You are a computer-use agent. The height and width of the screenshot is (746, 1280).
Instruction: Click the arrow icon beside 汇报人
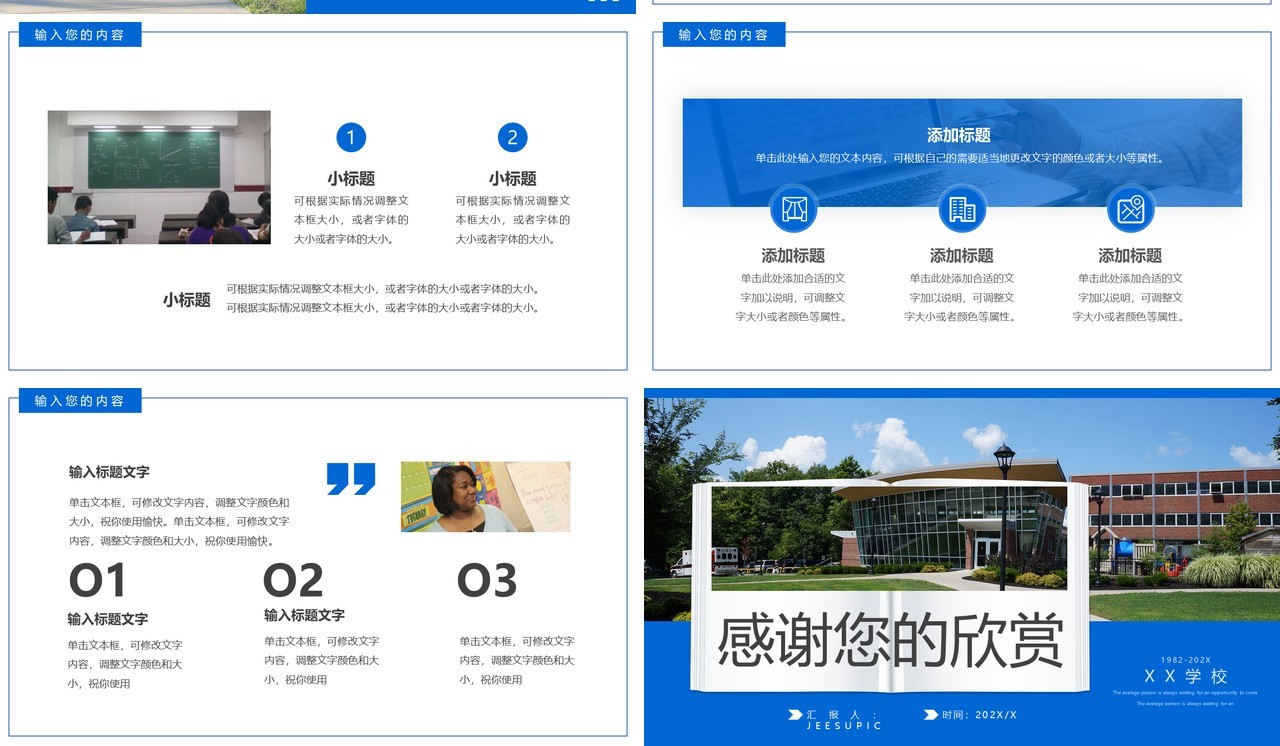coord(795,714)
